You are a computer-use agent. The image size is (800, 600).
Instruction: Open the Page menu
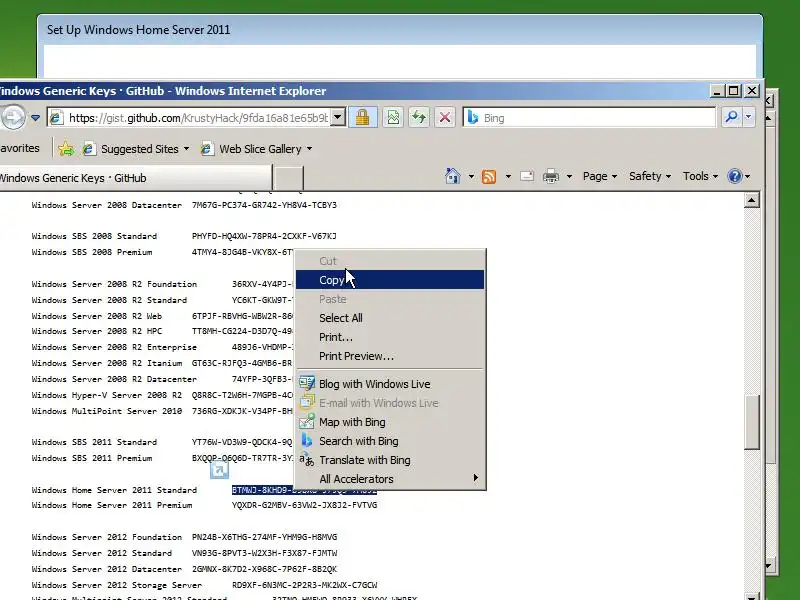pos(600,177)
